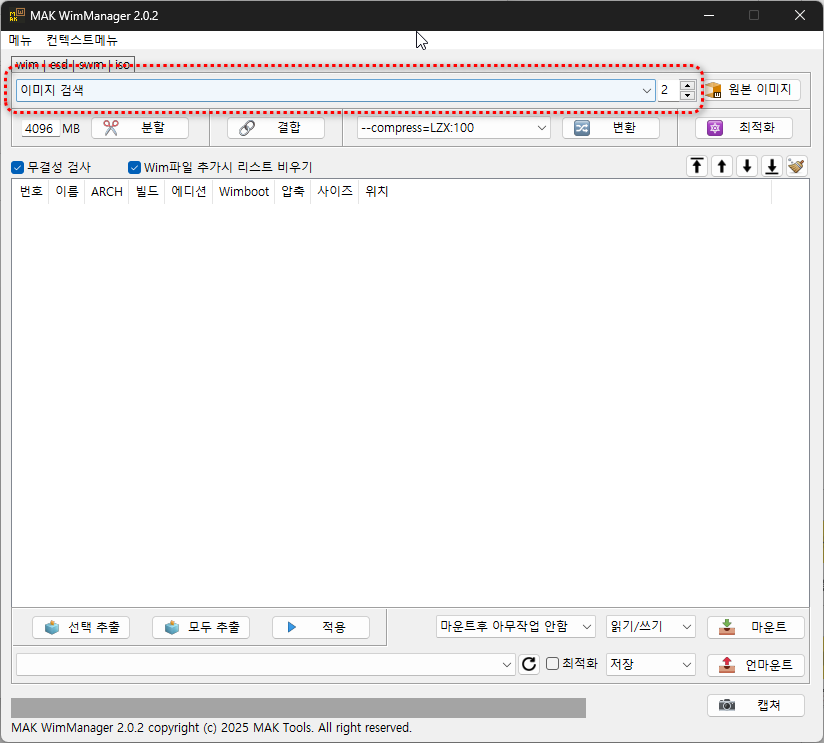Click the 에디션 column header
Viewport: 824px width, 743px height.
(189, 191)
